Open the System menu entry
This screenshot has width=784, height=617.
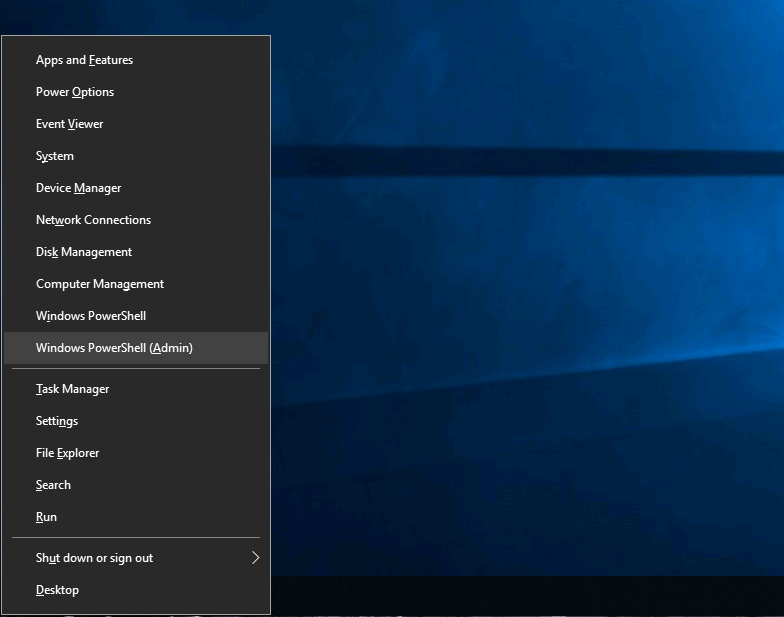pos(136,156)
